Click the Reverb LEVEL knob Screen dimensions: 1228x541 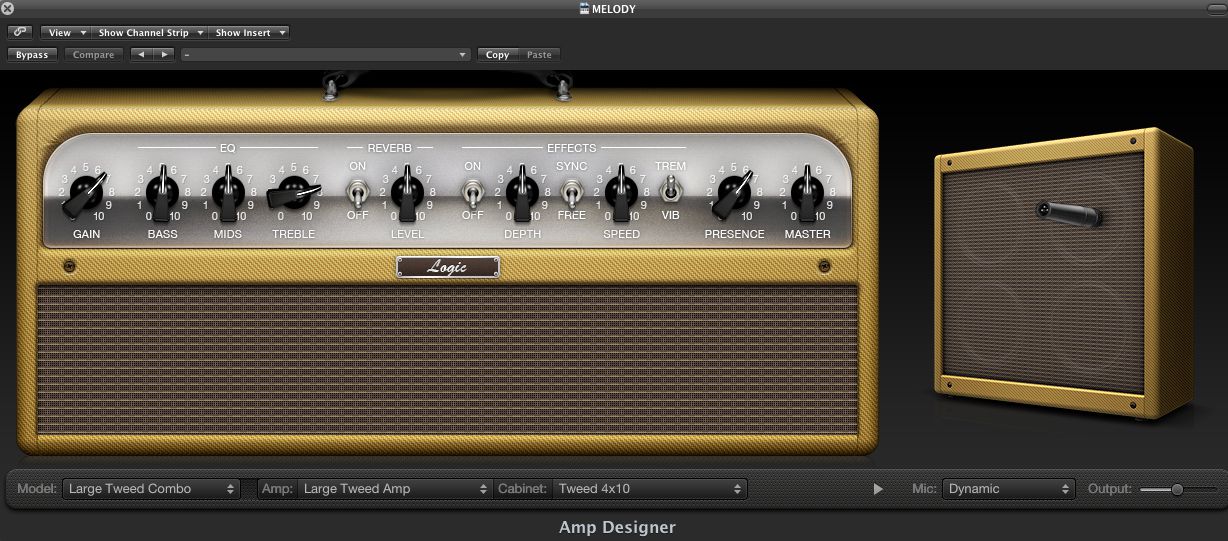407,191
